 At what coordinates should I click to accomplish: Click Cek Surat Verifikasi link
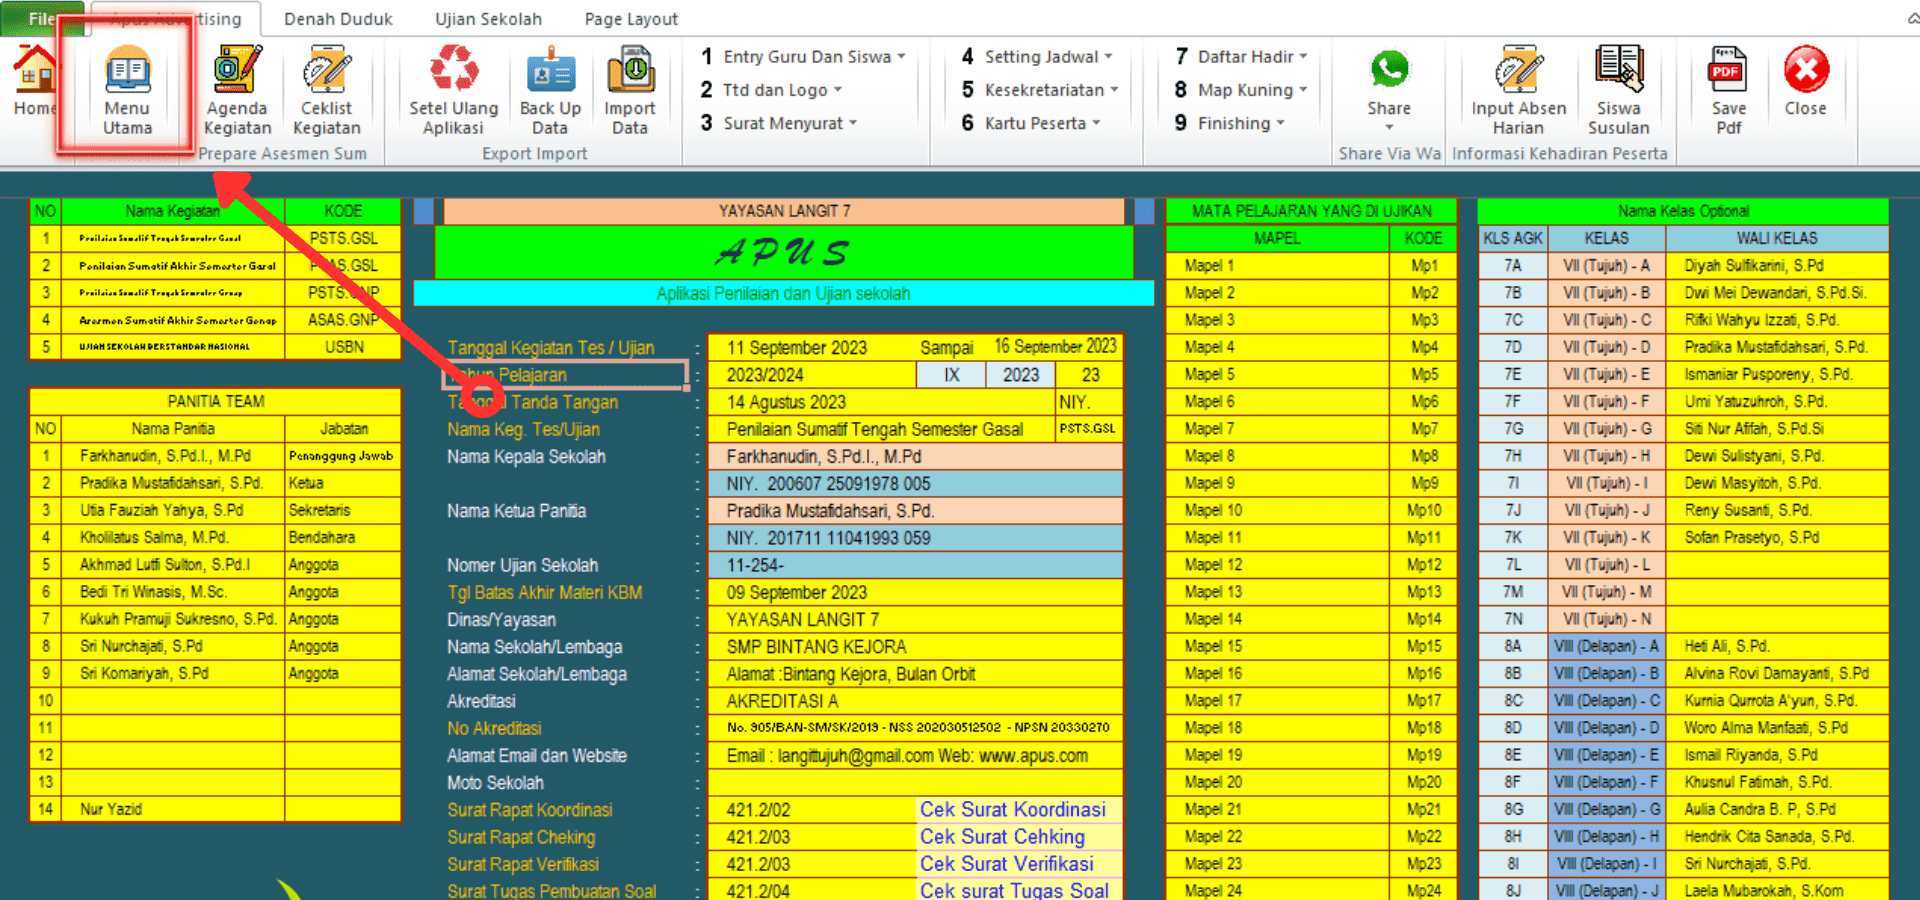point(1006,864)
